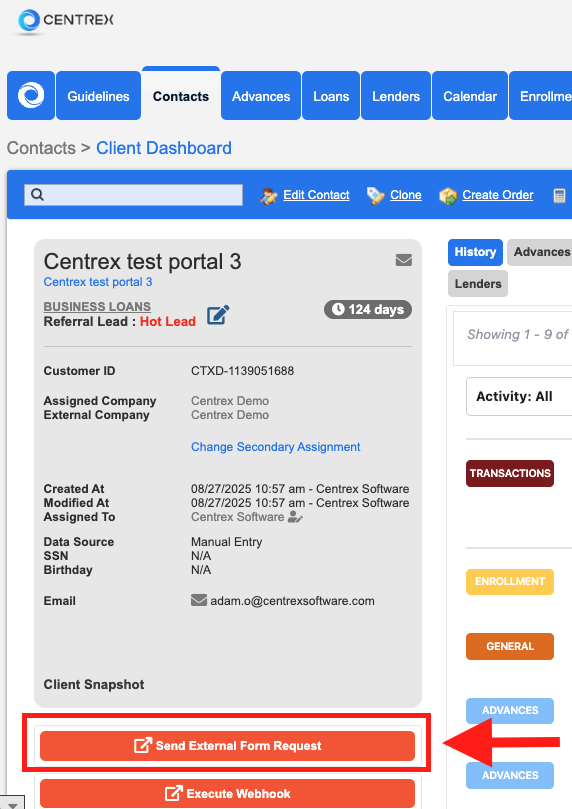
Task: Select the yellow ENROLLMENT activity label
Action: coord(510,581)
